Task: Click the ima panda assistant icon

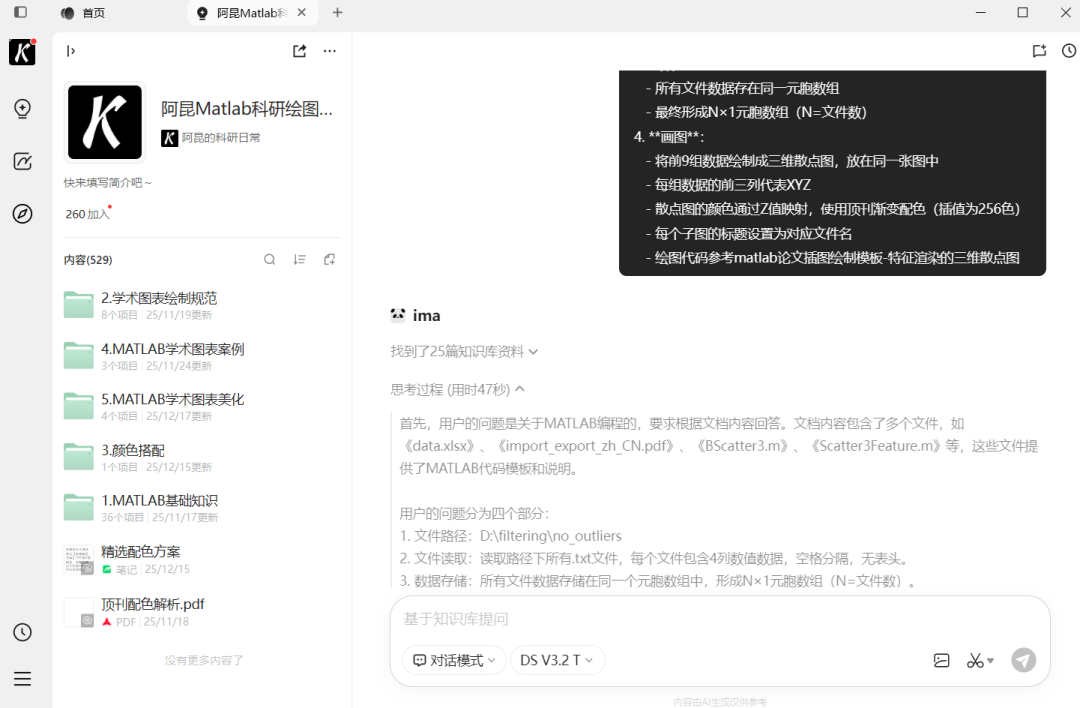Action: point(398,315)
